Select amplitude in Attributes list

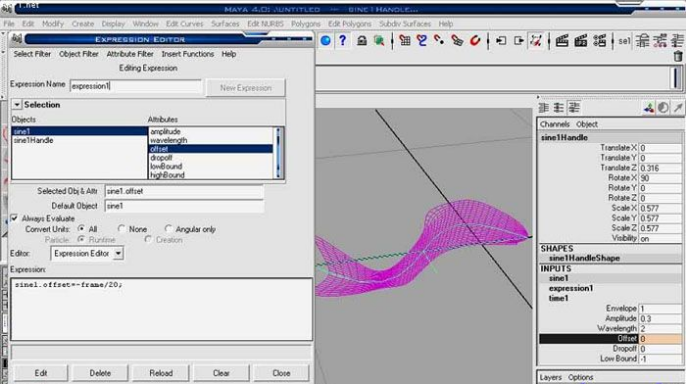pos(166,131)
